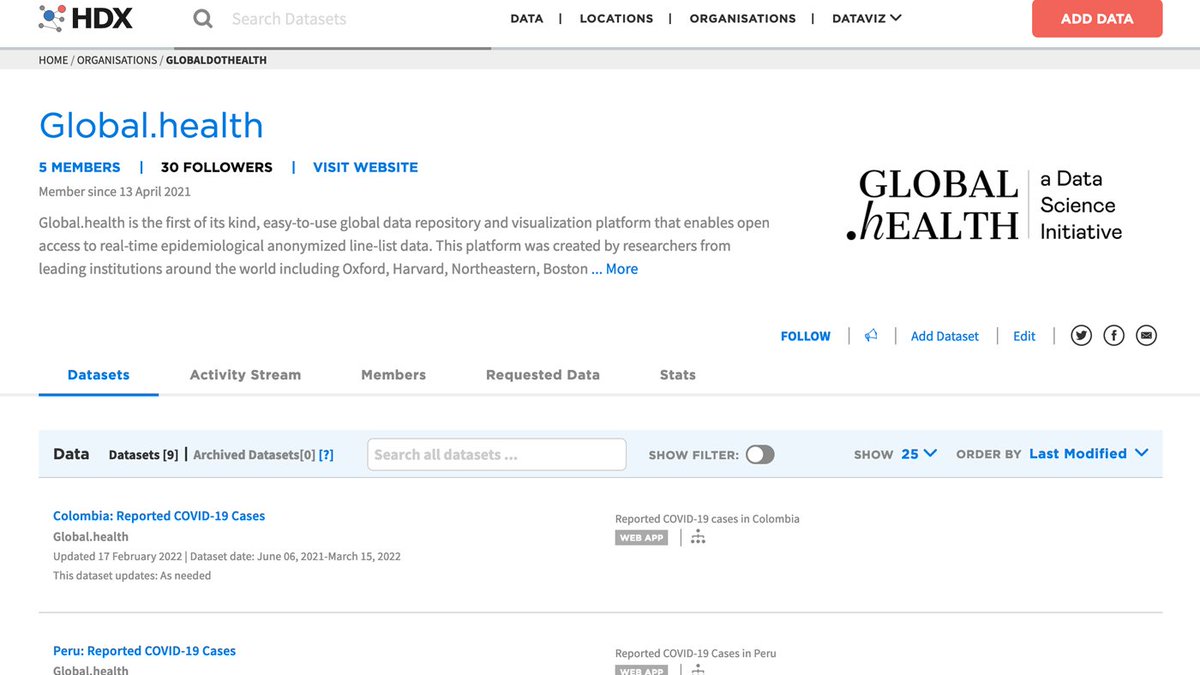This screenshot has height=675, width=1200.
Task: Select the Datasets tab
Action: click(99, 375)
